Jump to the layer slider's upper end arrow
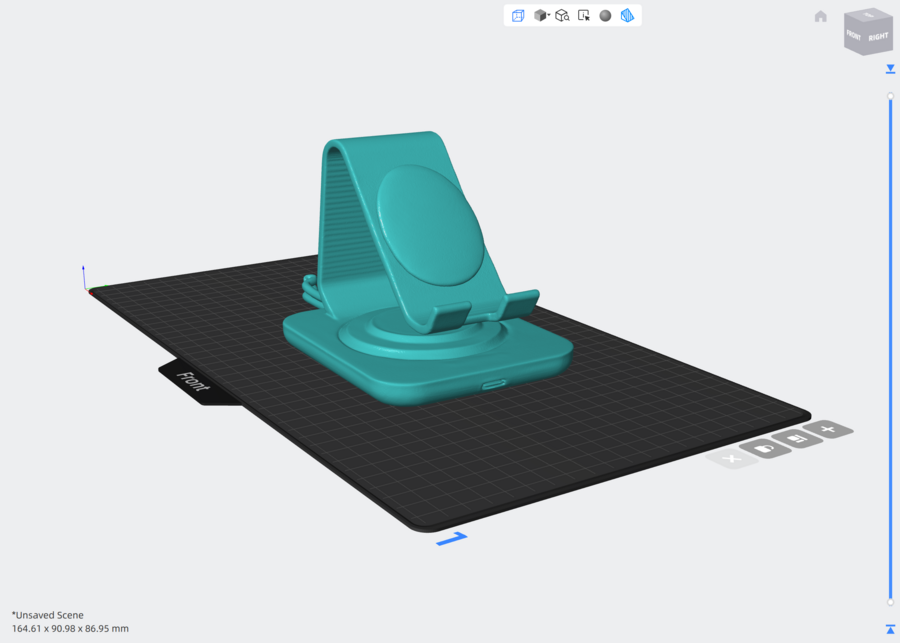 click(x=890, y=69)
